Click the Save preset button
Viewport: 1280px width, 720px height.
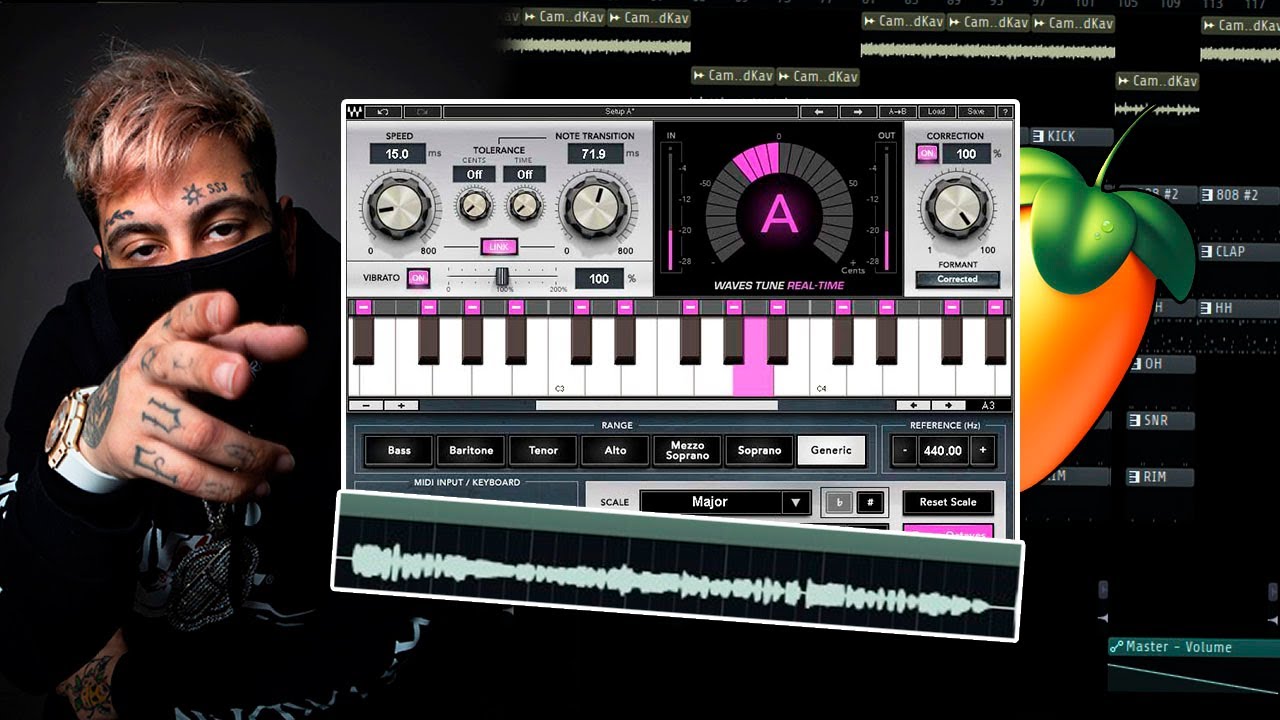pos(975,112)
